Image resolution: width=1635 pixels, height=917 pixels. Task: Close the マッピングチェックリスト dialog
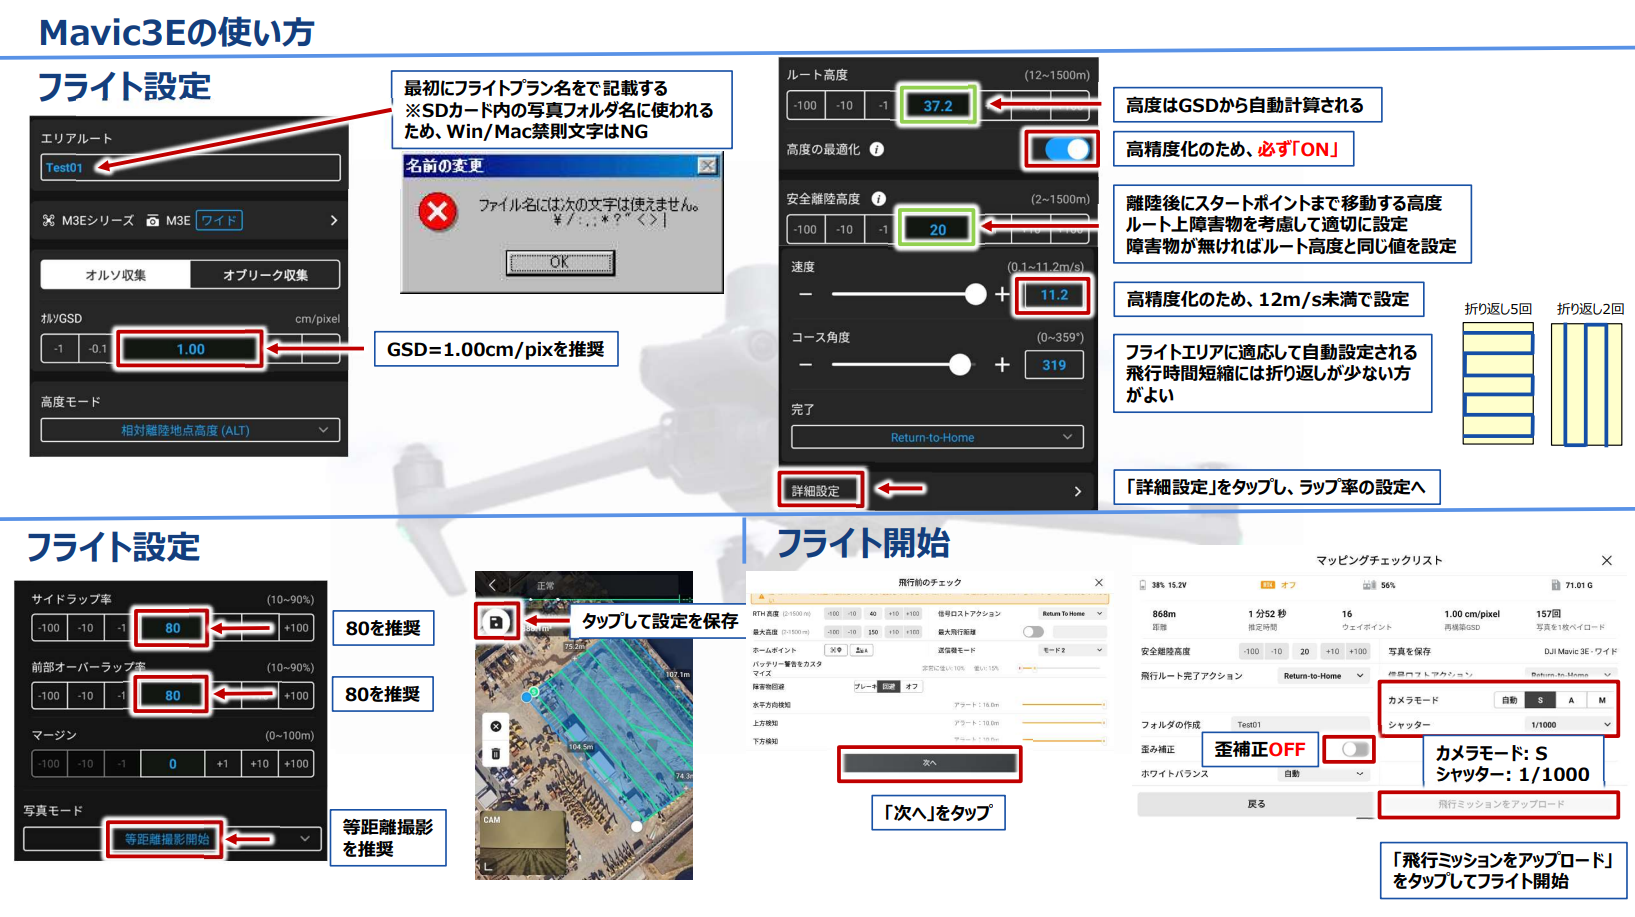point(1606,560)
